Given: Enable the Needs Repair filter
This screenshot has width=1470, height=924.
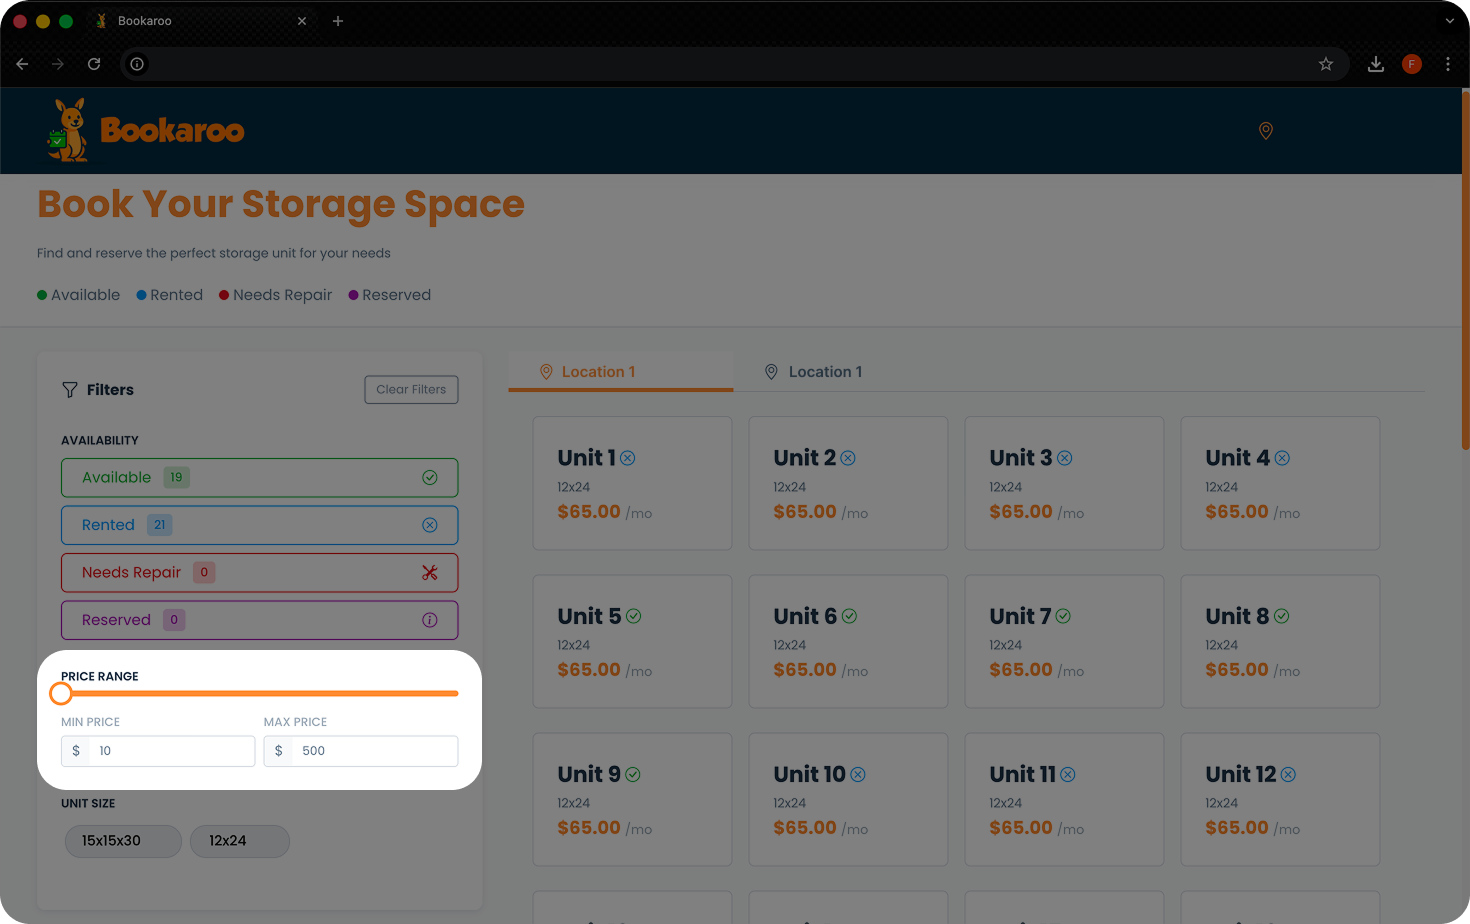Looking at the screenshot, I should [259, 573].
